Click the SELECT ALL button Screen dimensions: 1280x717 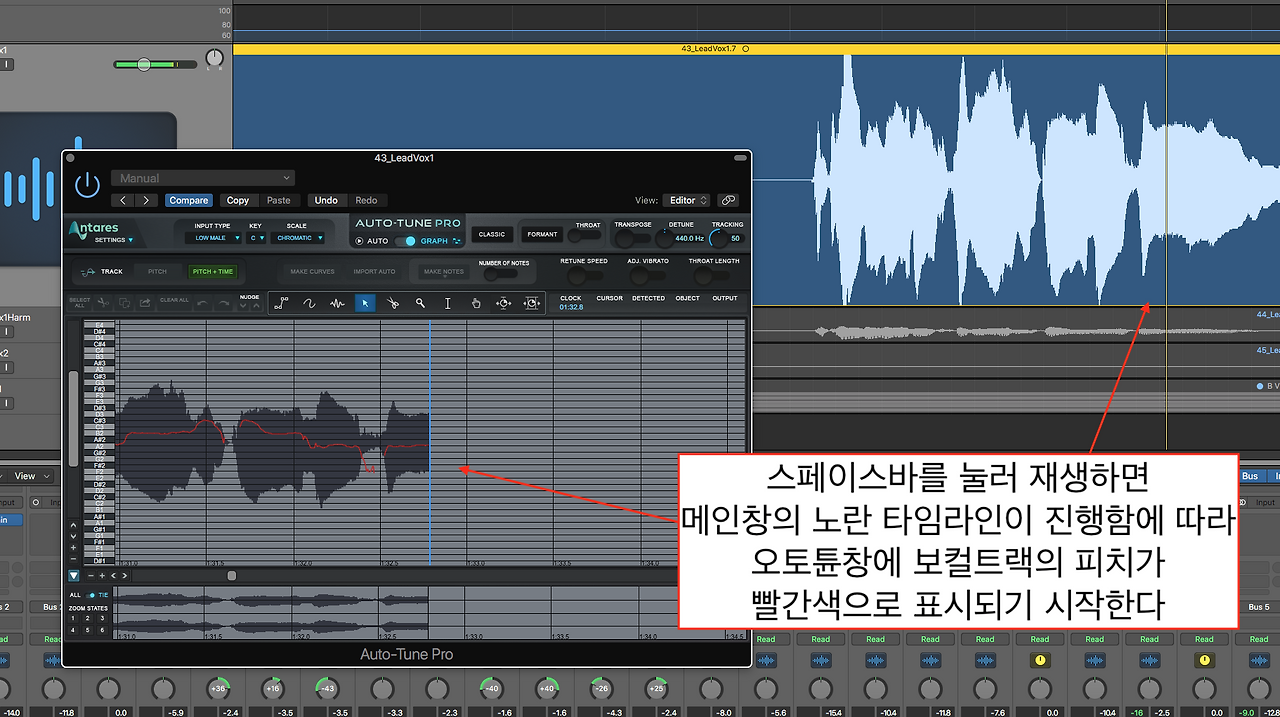coord(79,302)
